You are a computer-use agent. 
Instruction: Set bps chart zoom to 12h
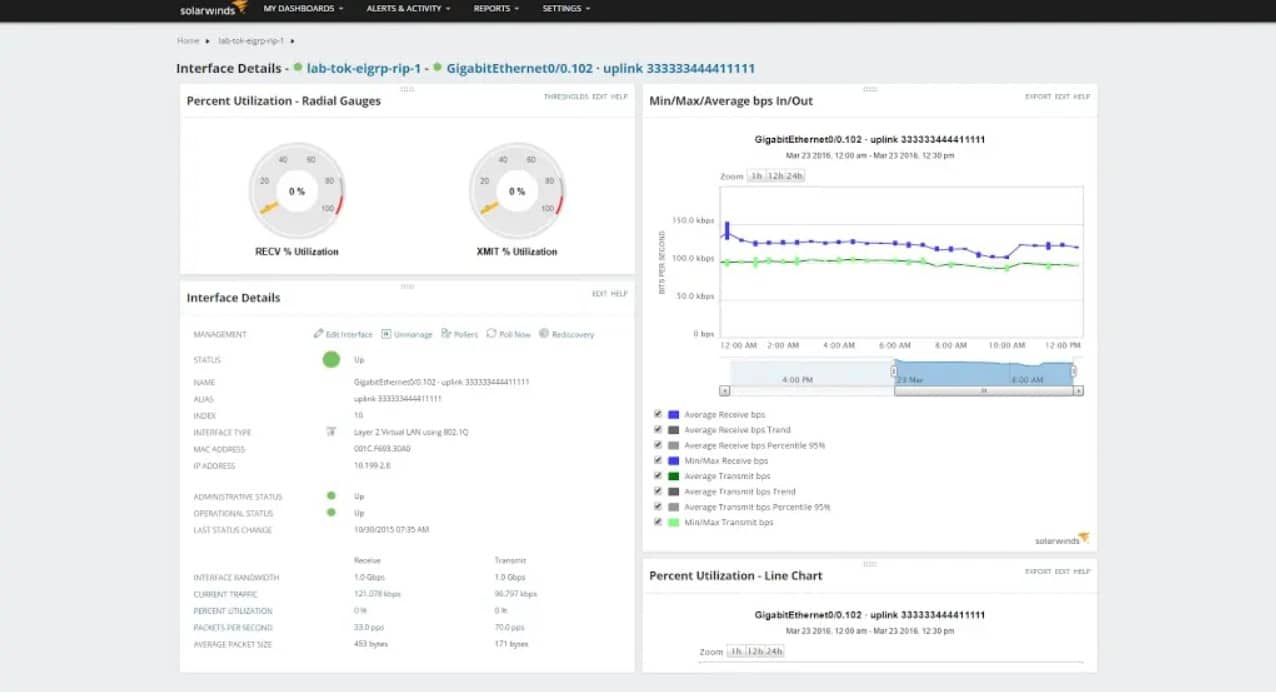(775, 176)
